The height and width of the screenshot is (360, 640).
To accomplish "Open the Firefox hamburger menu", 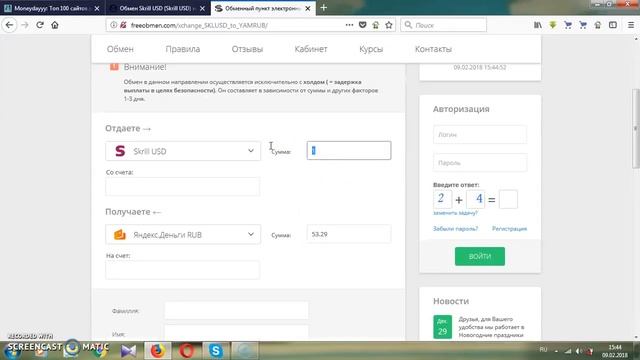I will point(631,25).
